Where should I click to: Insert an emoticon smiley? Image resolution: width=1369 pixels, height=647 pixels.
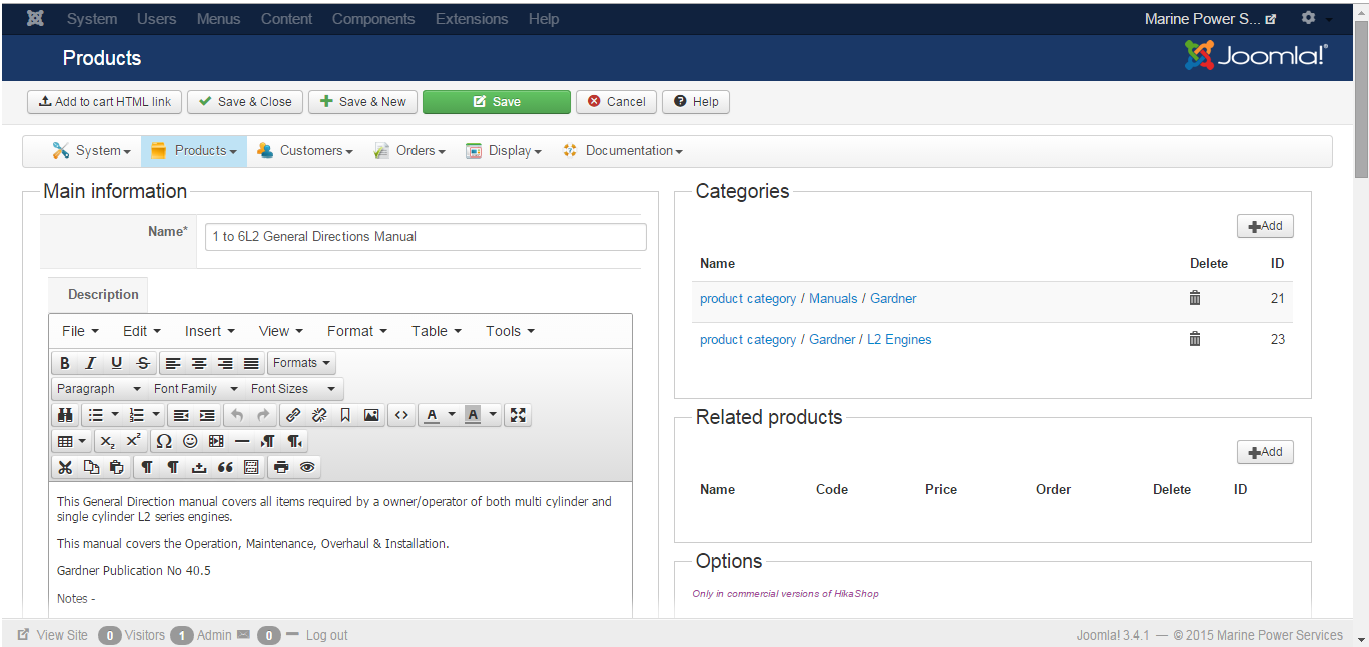tap(190, 441)
